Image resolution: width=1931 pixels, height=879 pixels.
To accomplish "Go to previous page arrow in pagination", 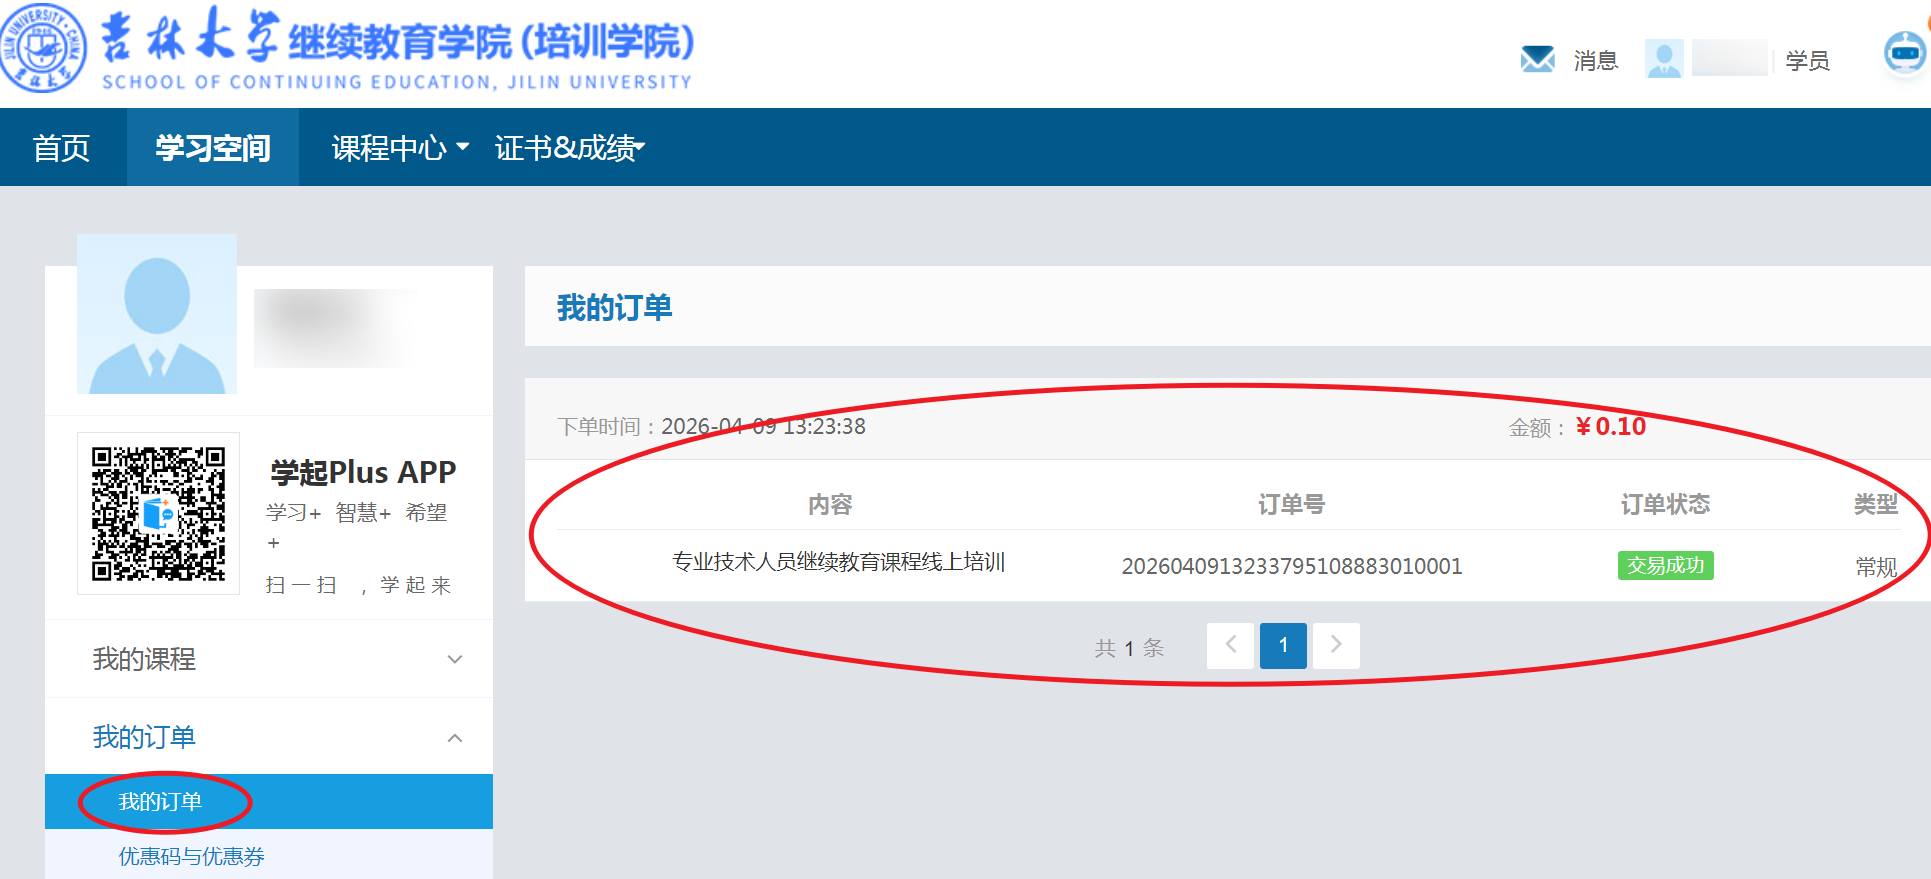I will coord(1231,645).
